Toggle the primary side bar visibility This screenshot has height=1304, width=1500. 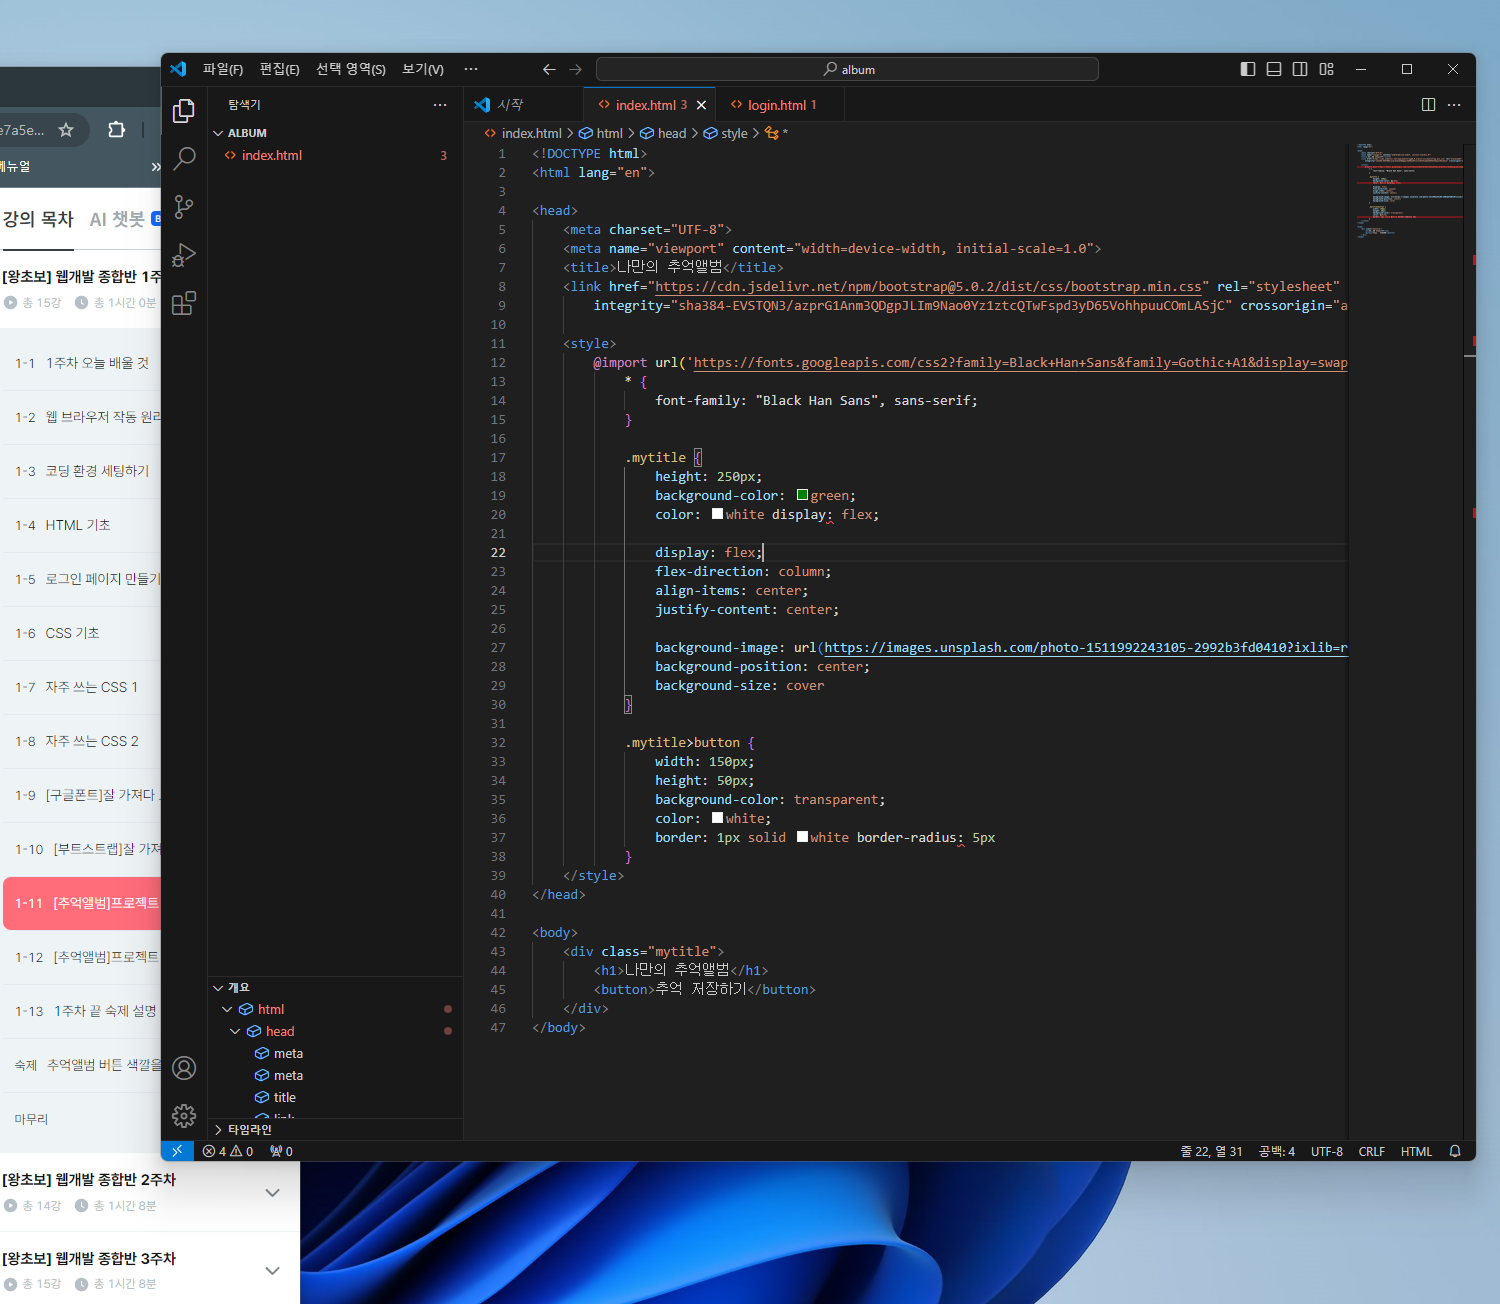1248,69
